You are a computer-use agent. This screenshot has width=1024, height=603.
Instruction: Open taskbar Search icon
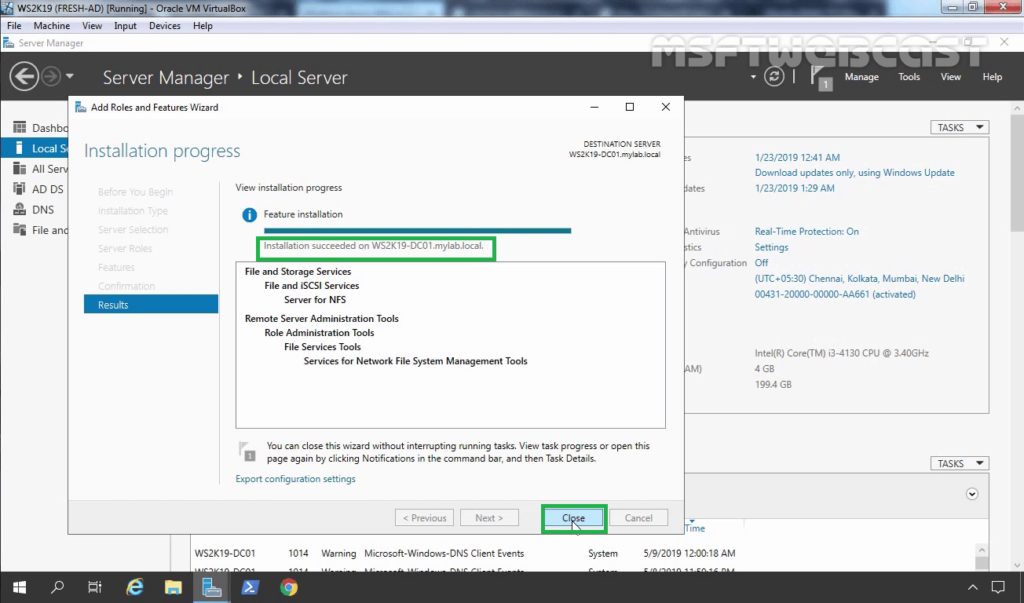pos(57,587)
